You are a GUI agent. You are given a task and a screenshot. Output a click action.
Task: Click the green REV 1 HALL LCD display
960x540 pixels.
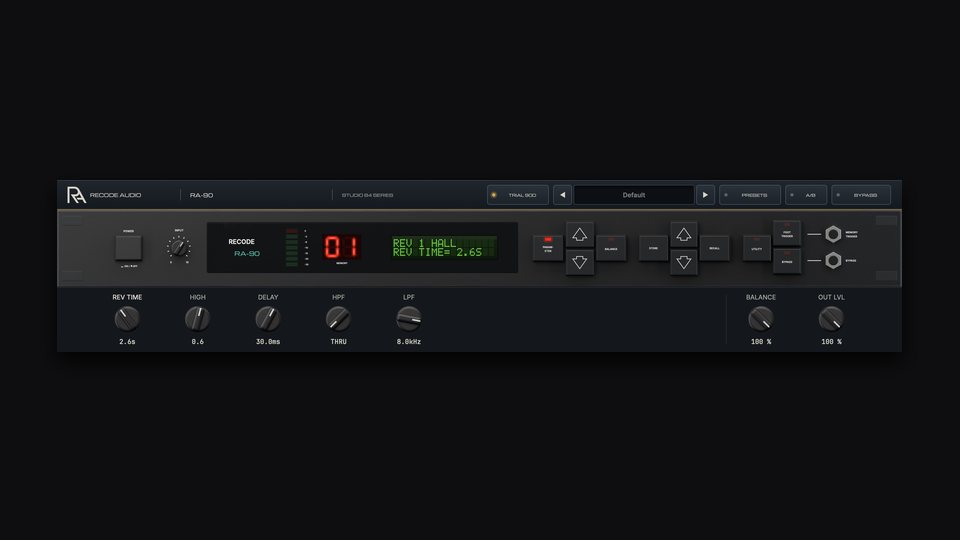(444, 247)
